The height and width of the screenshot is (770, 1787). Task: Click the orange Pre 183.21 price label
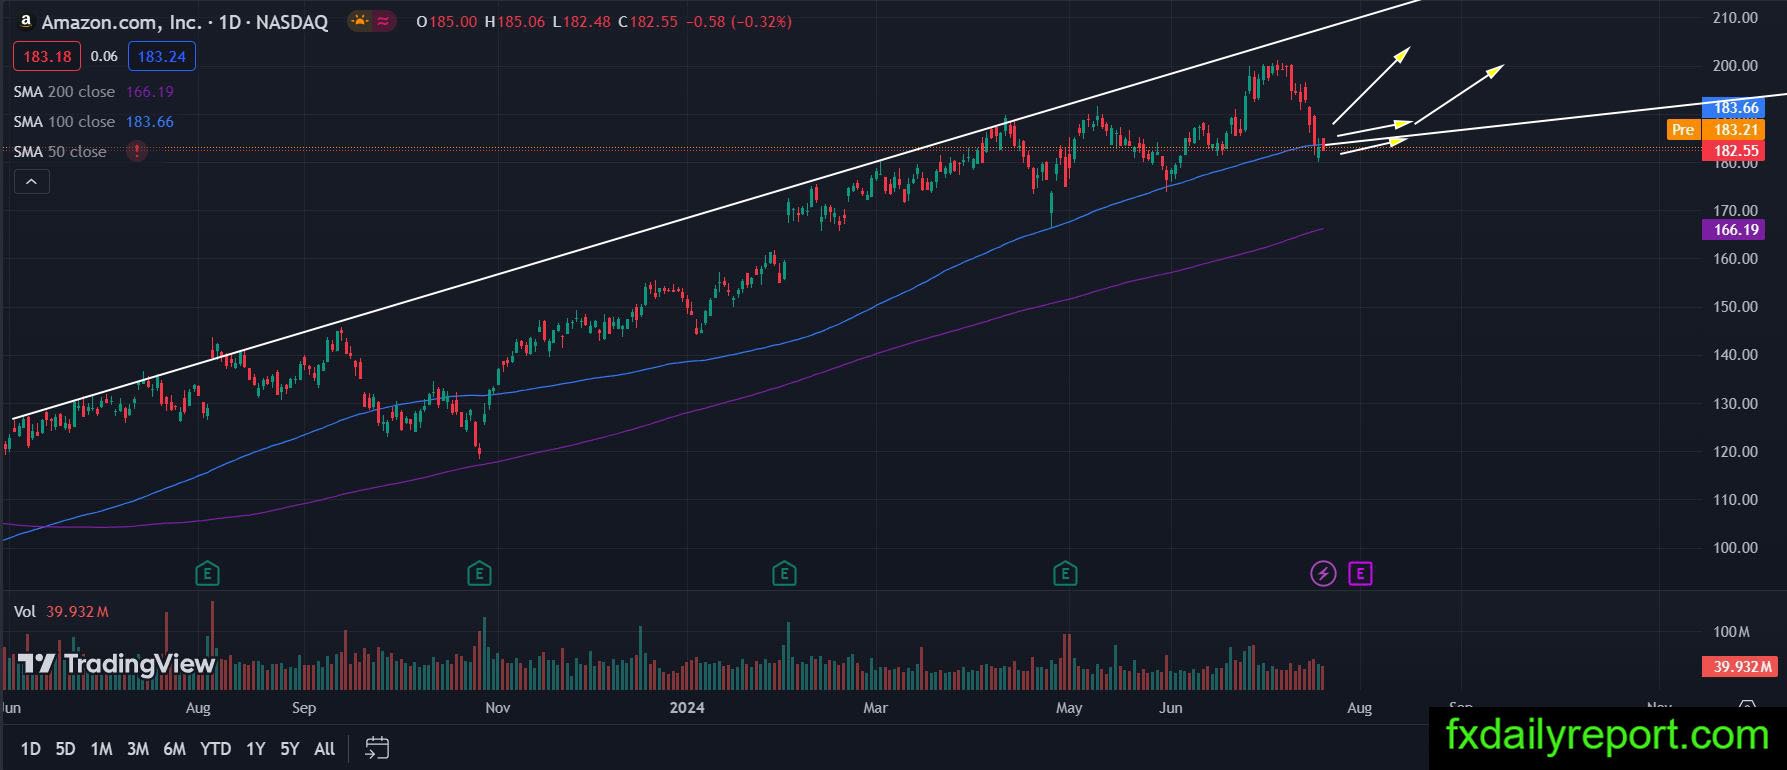(1715, 130)
